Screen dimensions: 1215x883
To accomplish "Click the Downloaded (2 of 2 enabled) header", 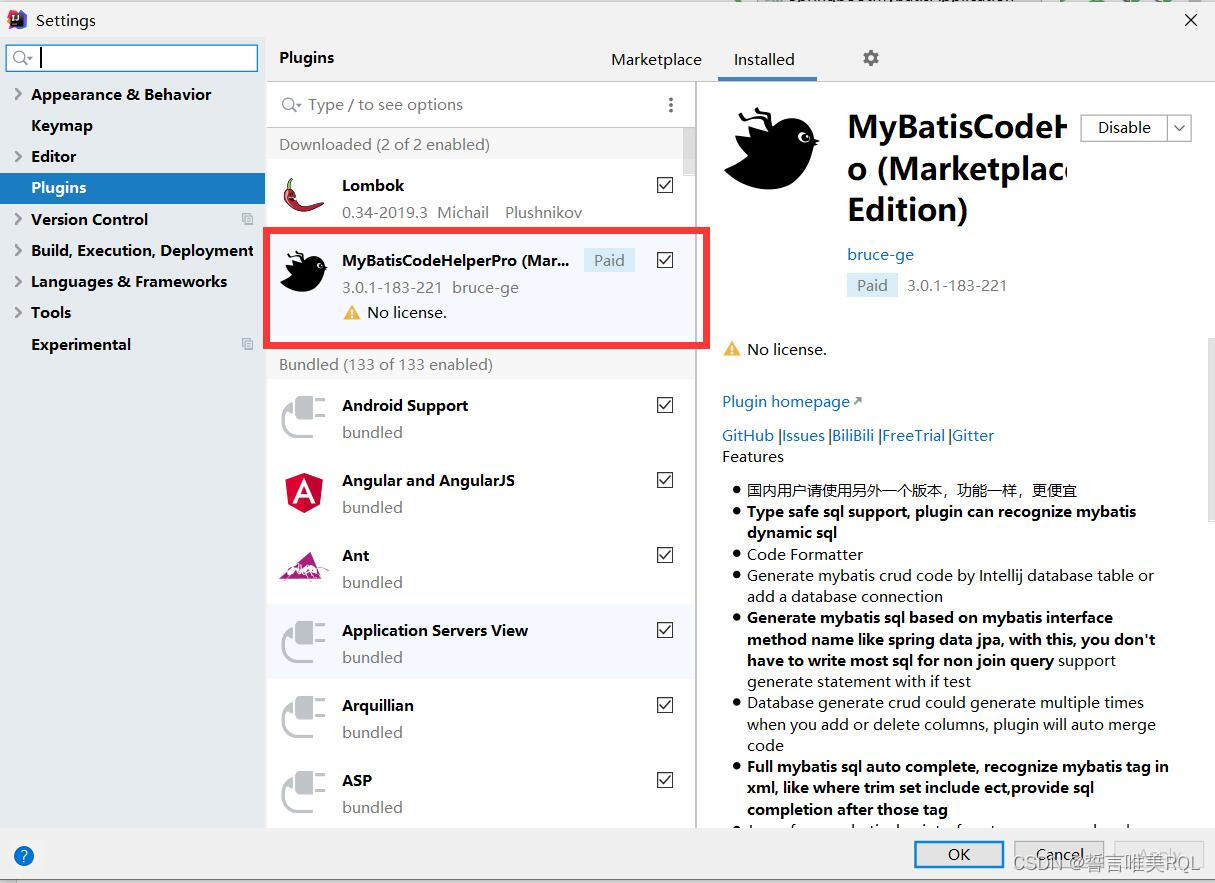I will pos(384,144).
